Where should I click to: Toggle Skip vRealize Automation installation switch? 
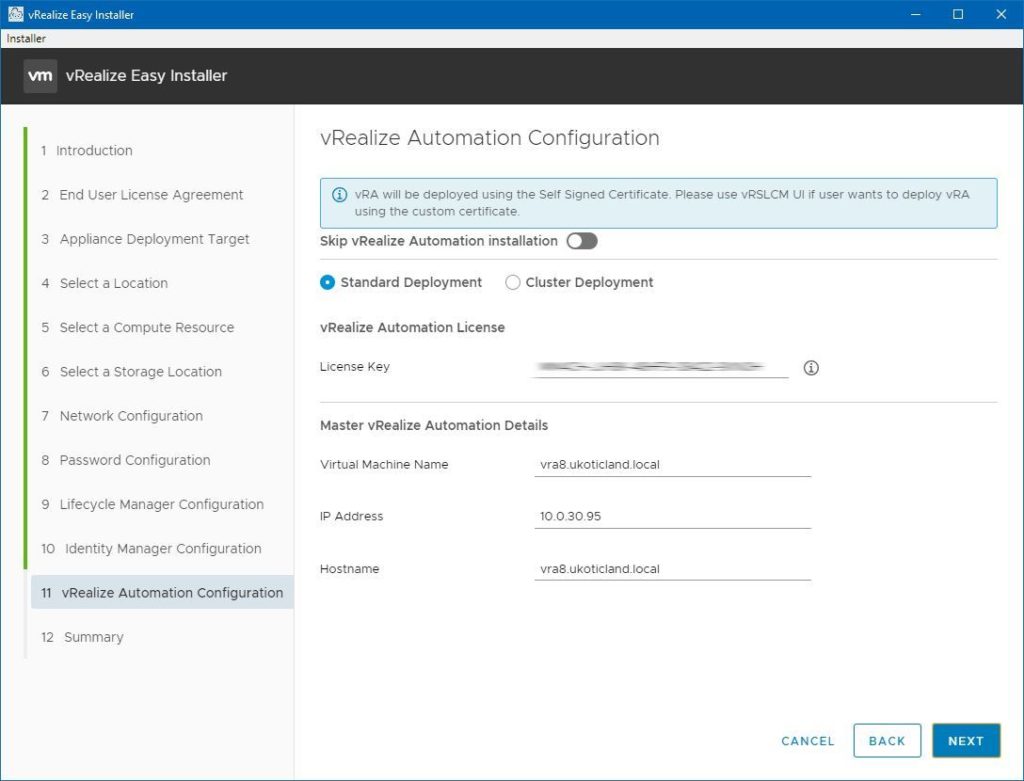pos(581,241)
